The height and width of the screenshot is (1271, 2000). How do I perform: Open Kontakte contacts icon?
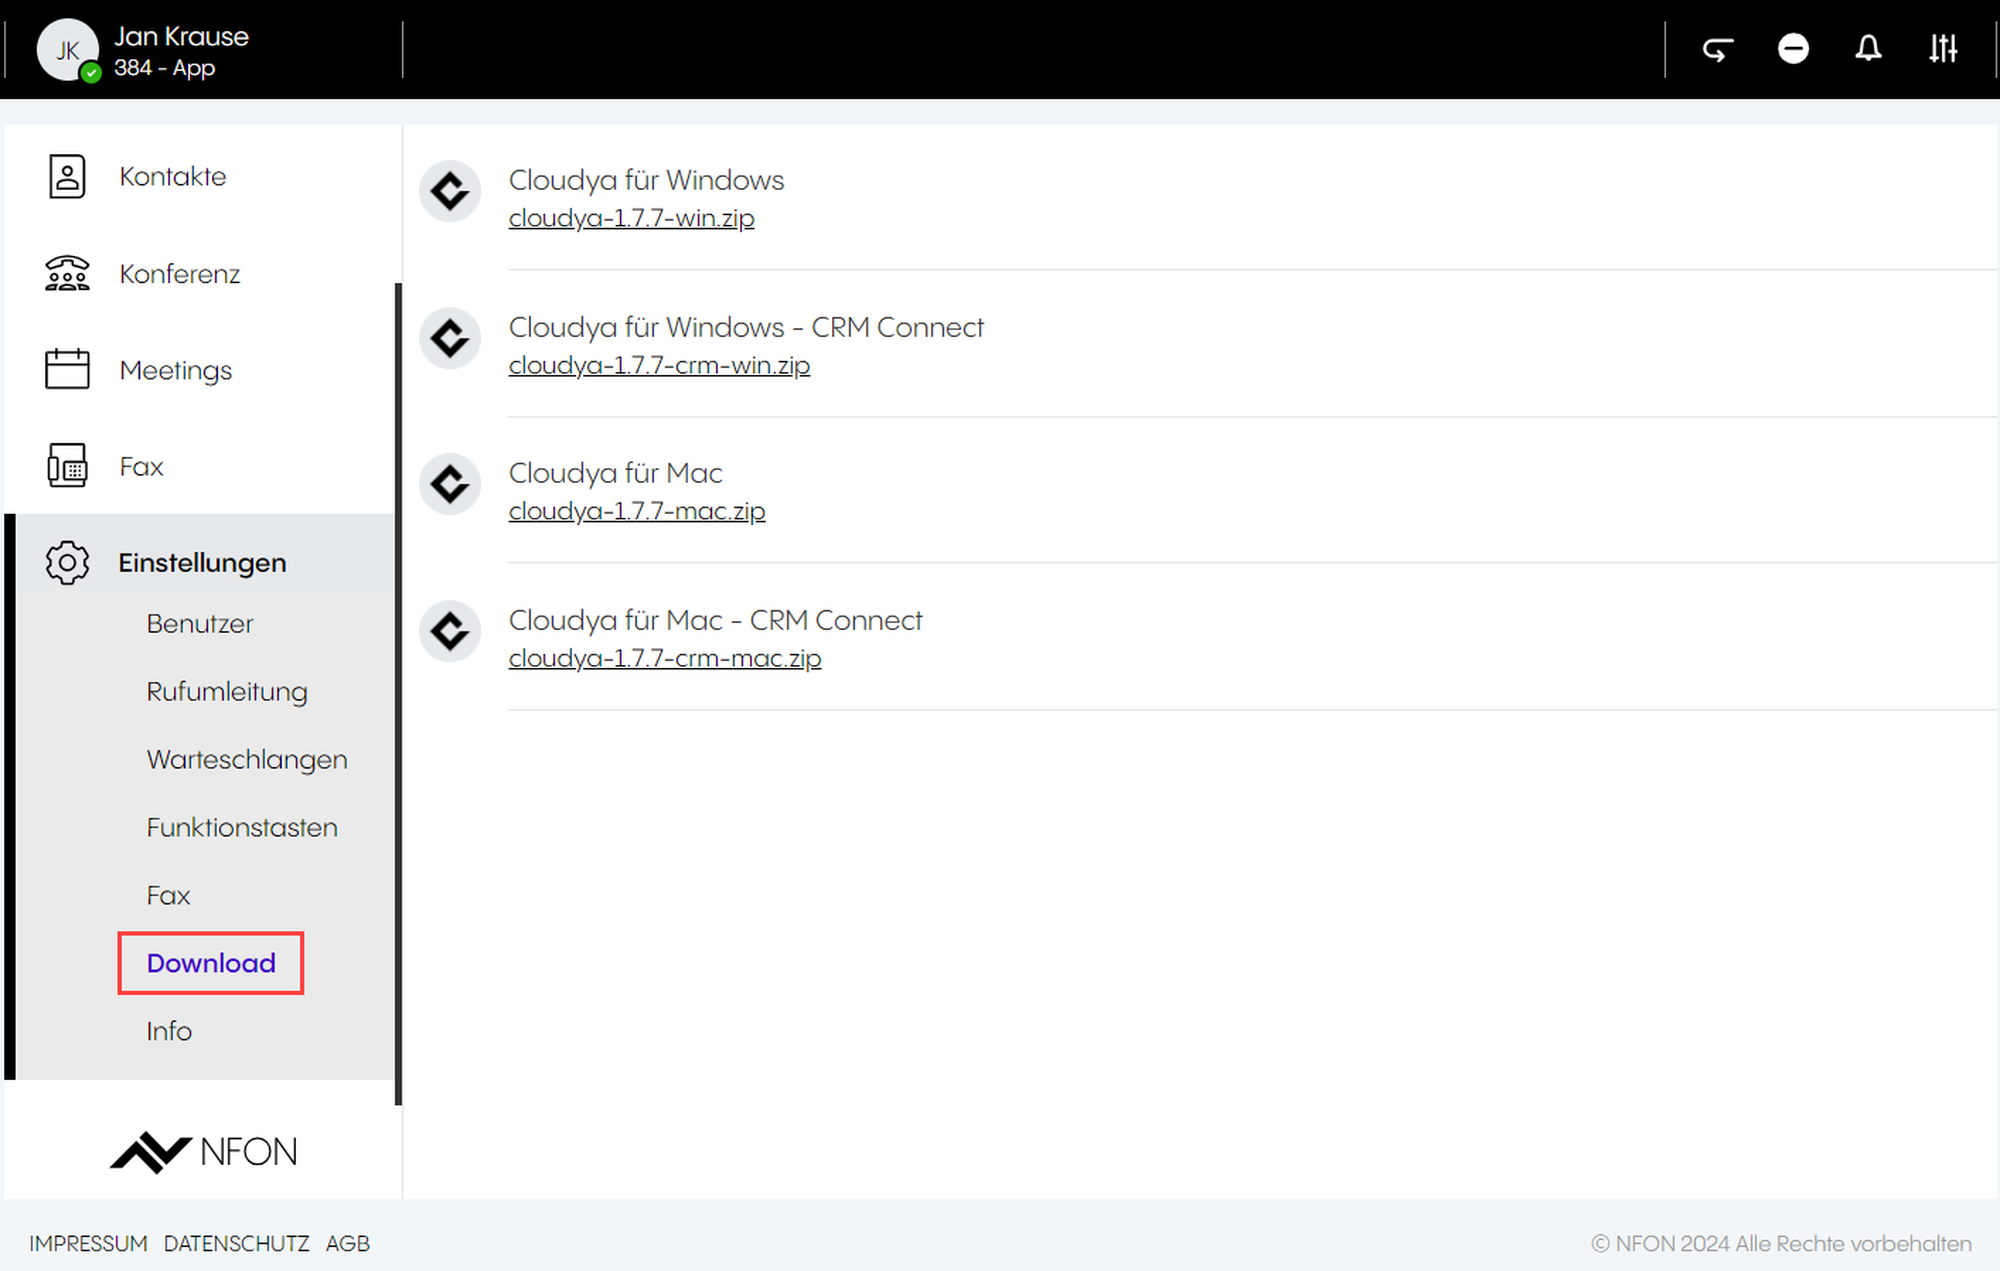click(67, 176)
